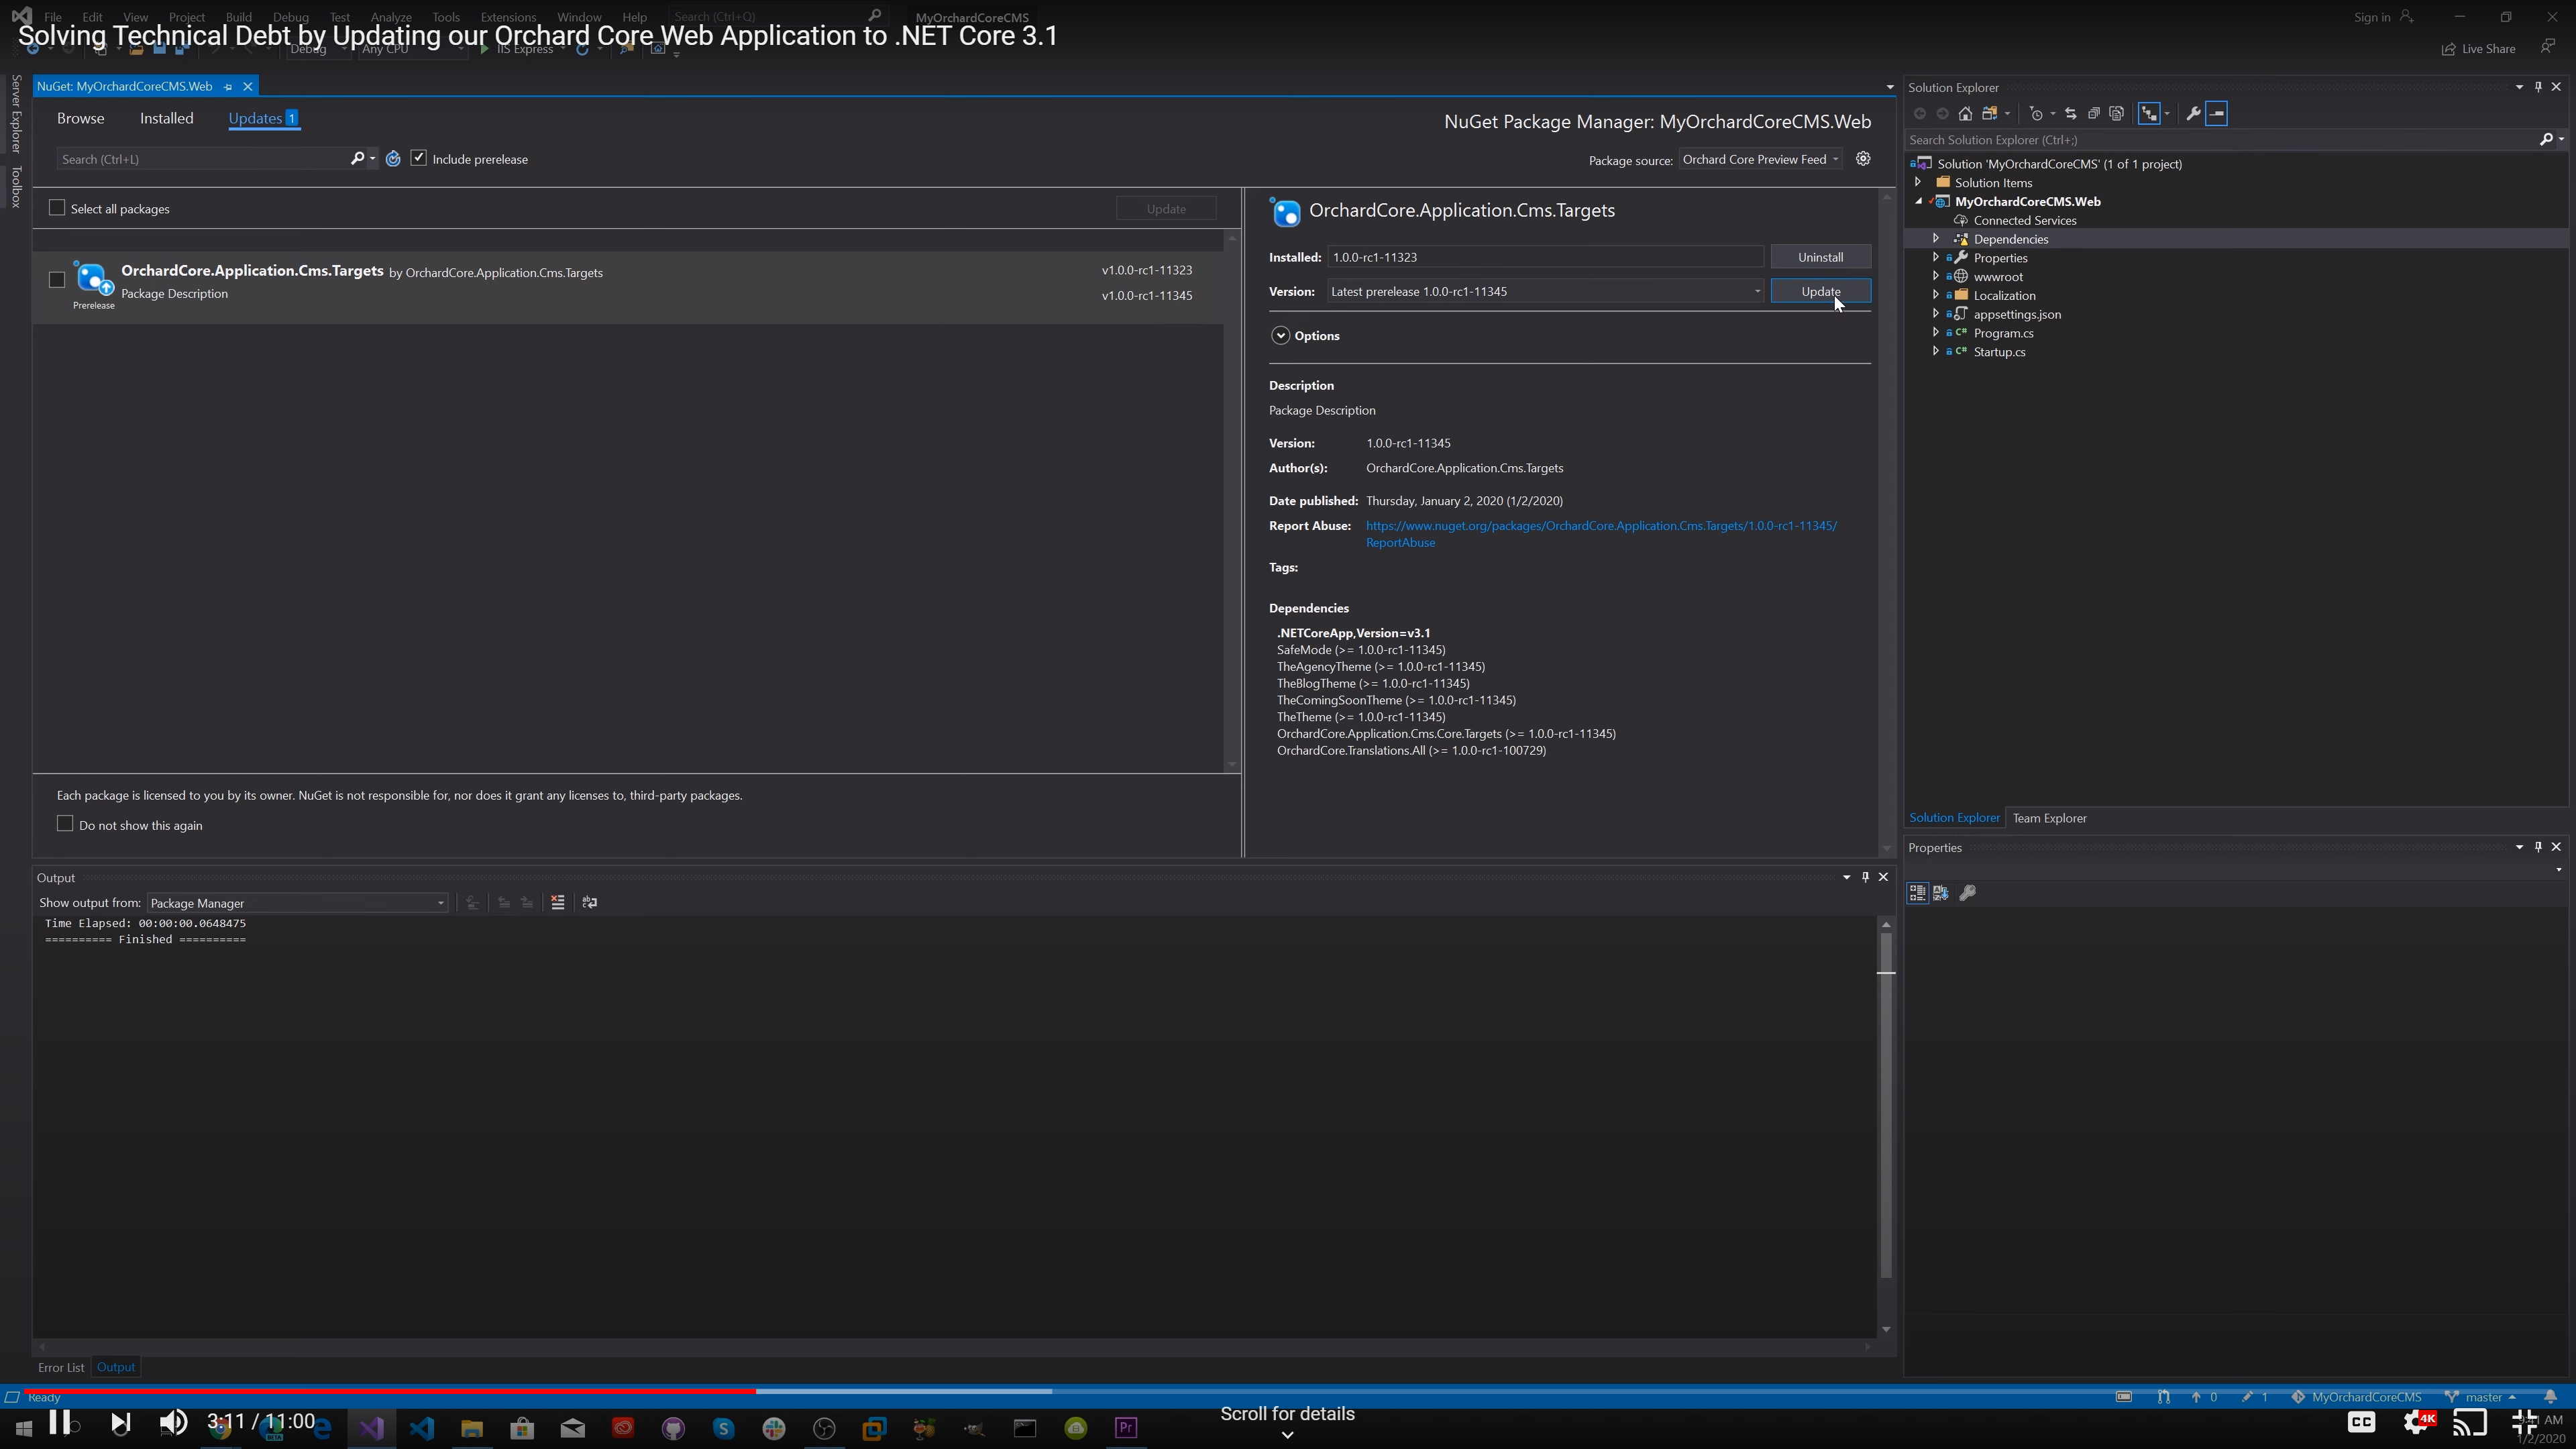Image resolution: width=2576 pixels, height=1449 pixels.
Task: Expand the wwwroot folder
Action: tap(1935, 277)
